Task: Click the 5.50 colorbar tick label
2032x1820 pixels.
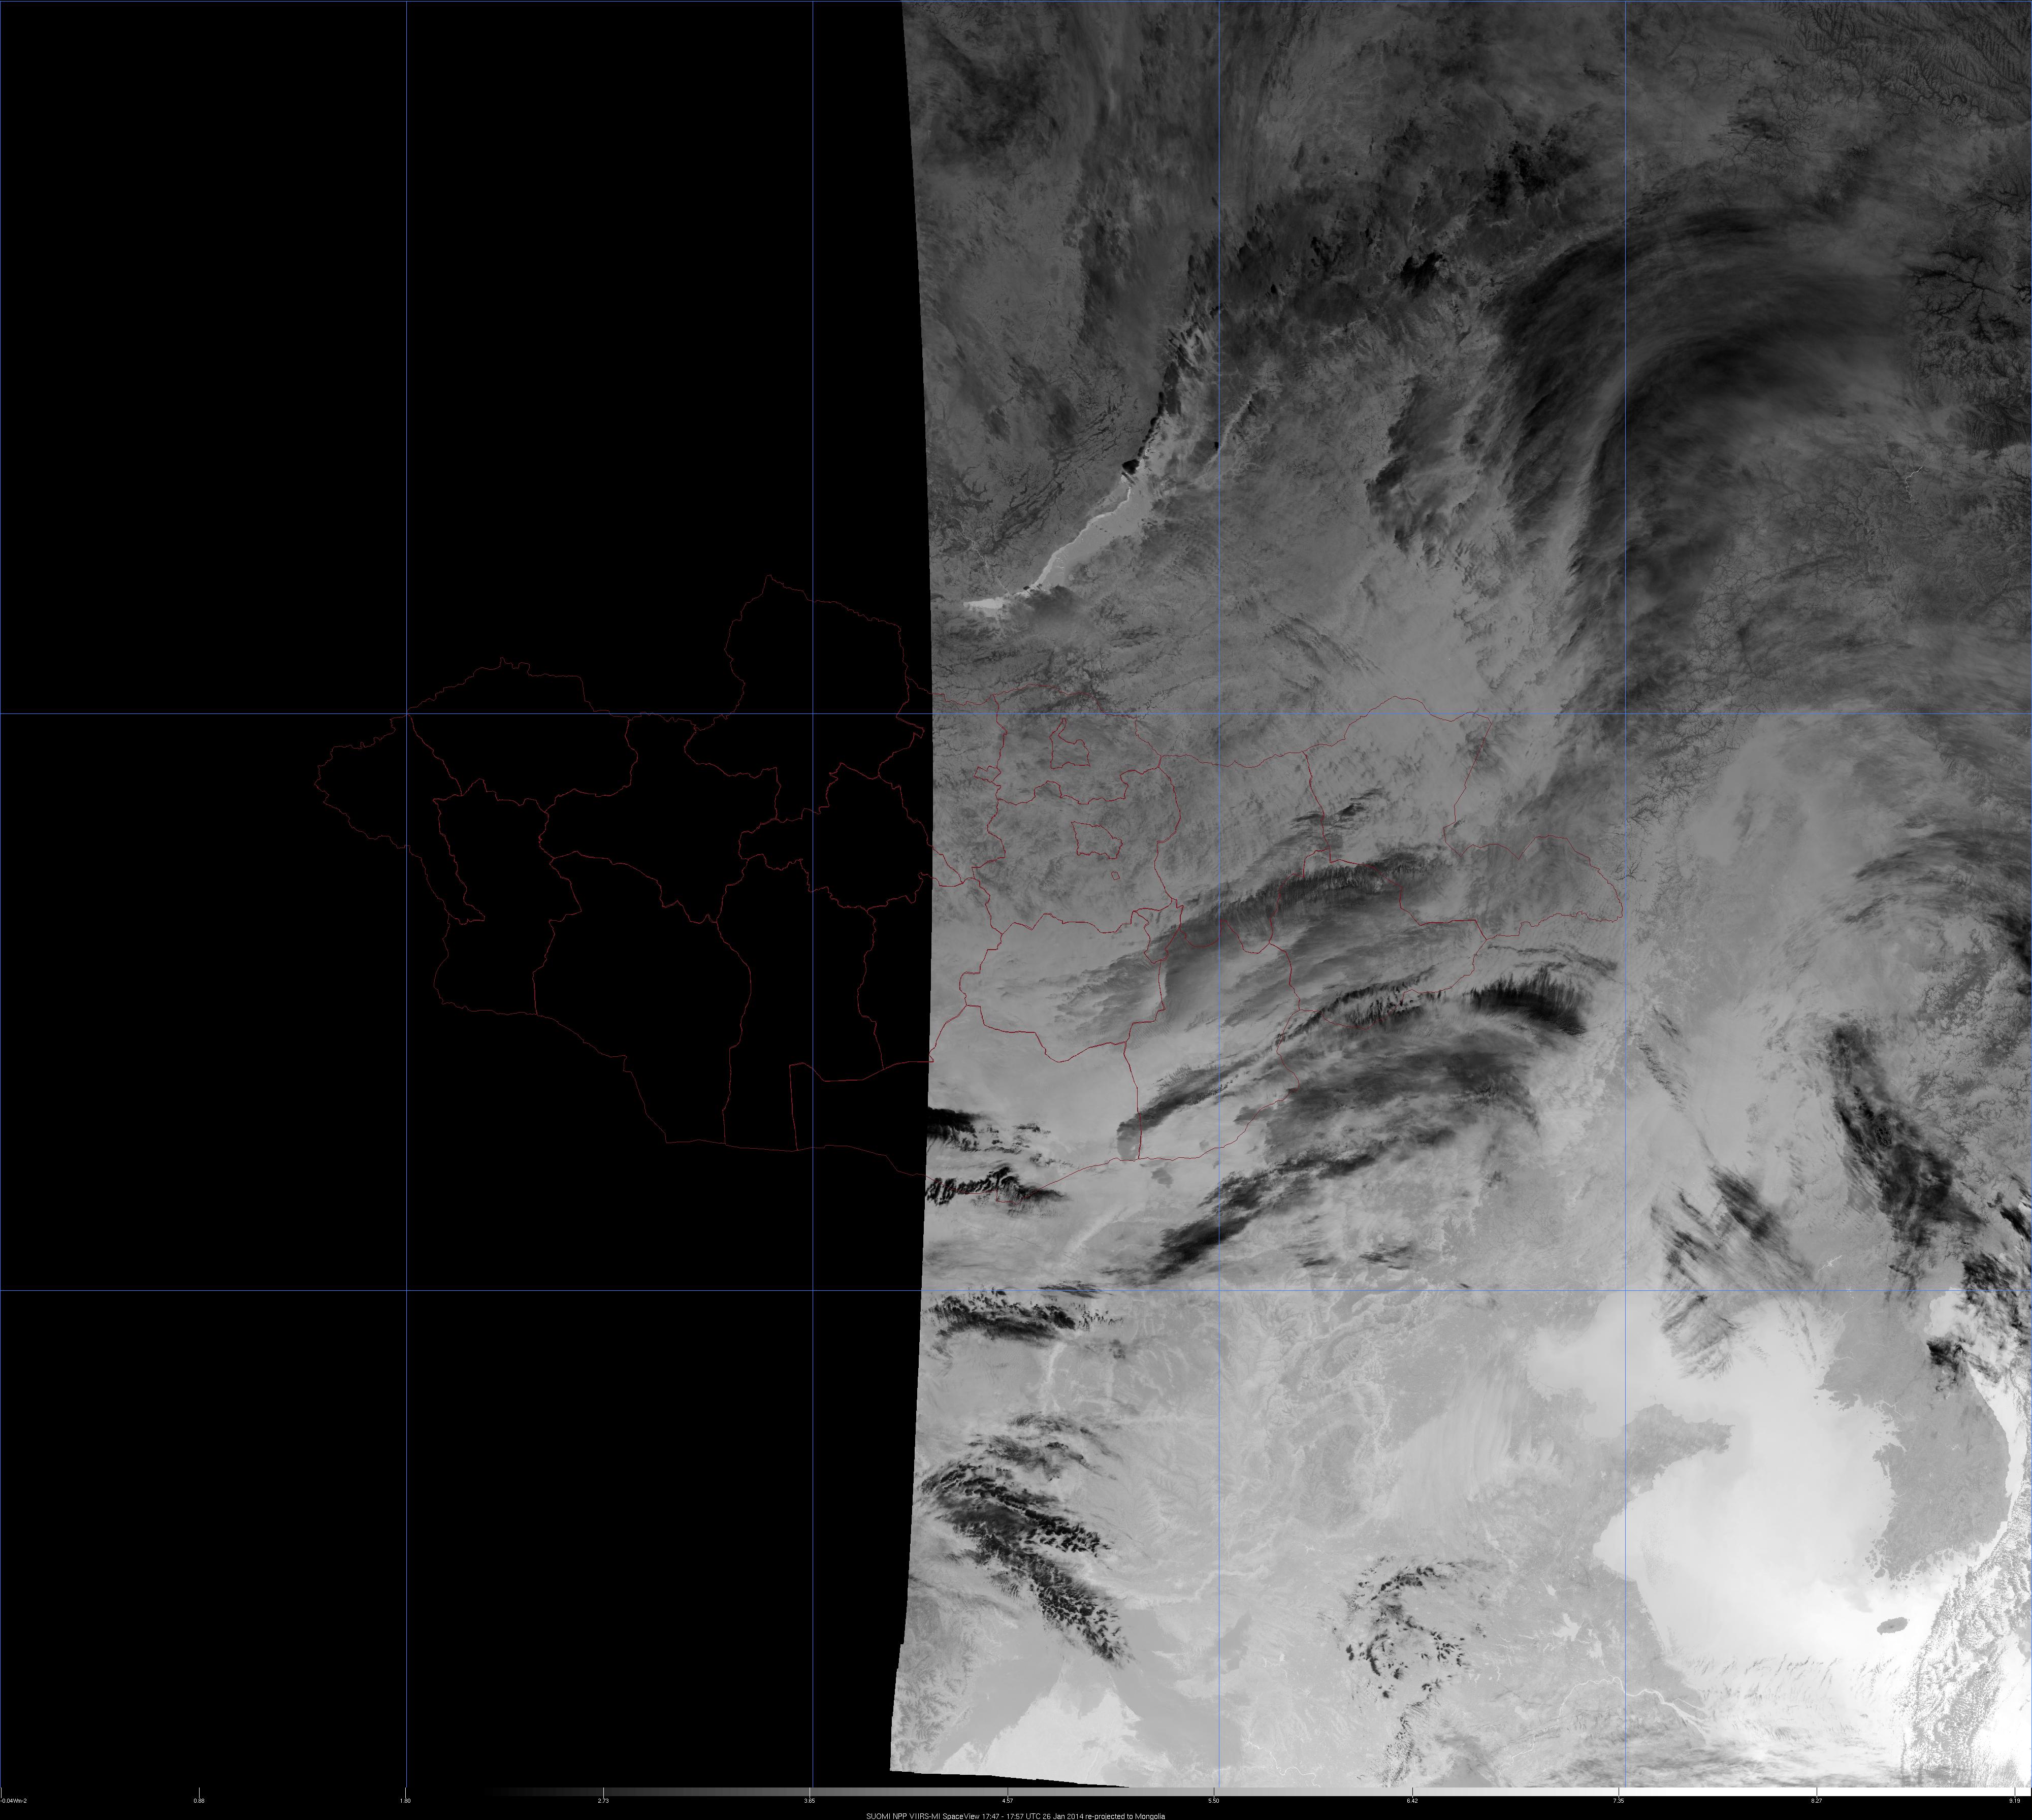Action: click(1213, 1801)
